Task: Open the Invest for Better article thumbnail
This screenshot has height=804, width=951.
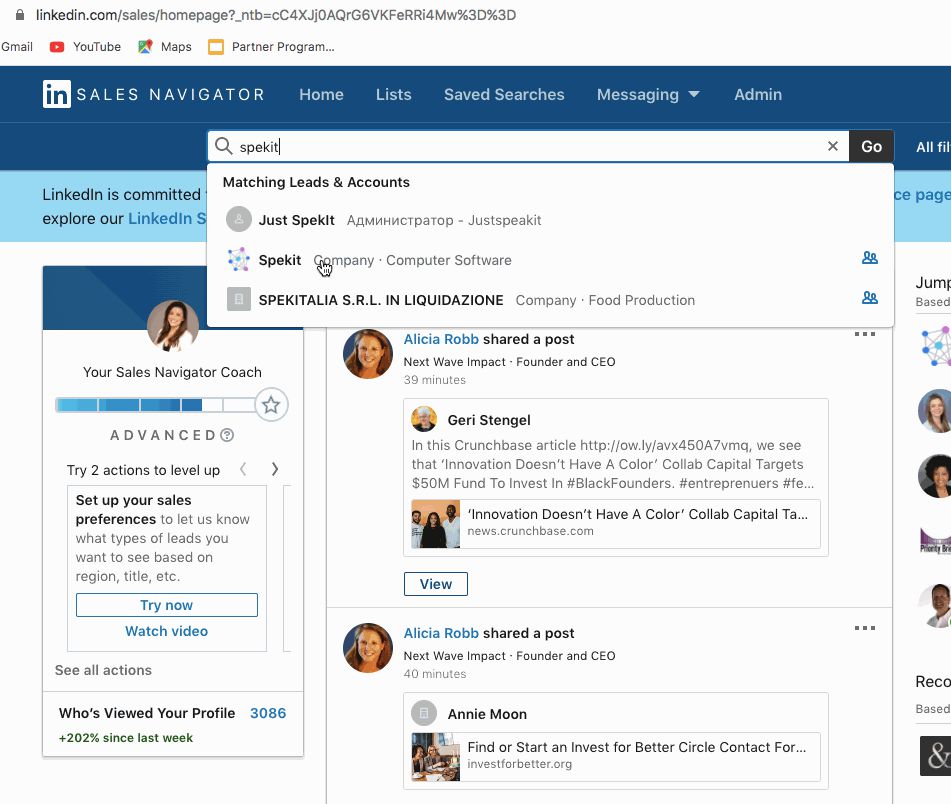Action: click(435, 757)
